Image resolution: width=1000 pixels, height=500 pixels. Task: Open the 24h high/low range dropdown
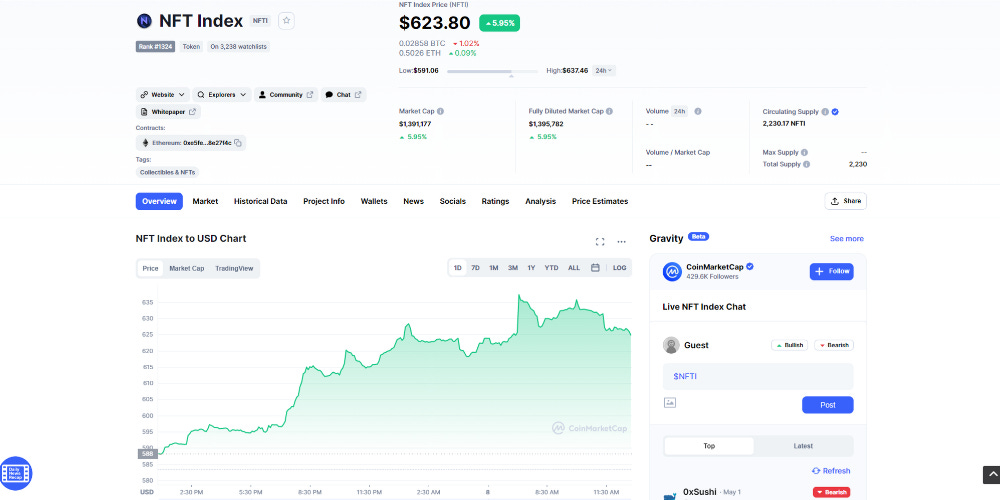603,70
